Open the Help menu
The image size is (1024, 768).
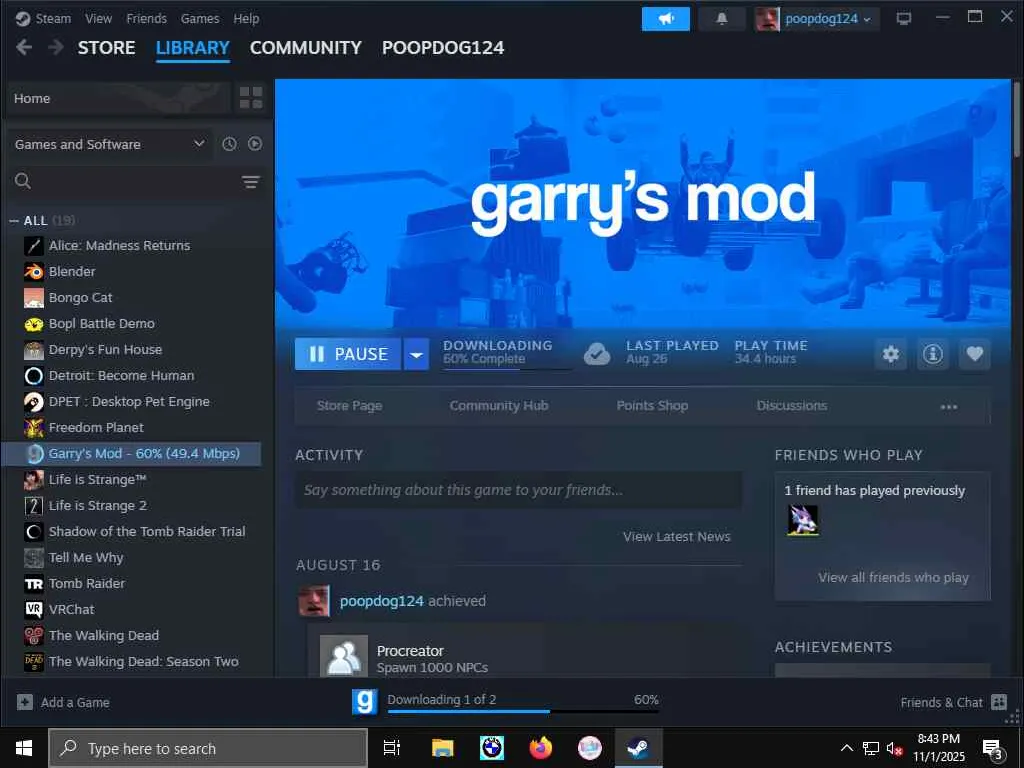246,18
